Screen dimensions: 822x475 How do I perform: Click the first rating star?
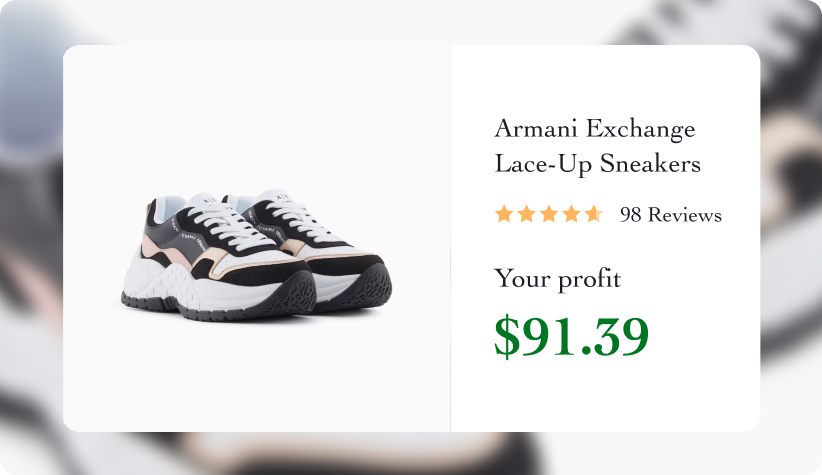[504, 214]
